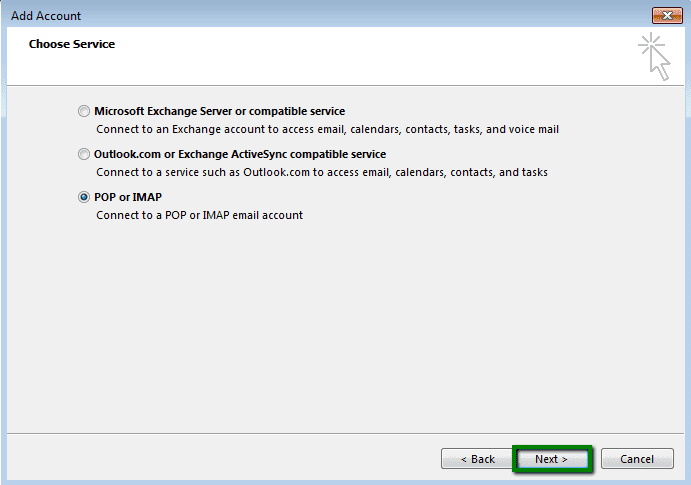Click the Add Account title text
Viewport: 691px width, 485px height.
click(46, 16)
